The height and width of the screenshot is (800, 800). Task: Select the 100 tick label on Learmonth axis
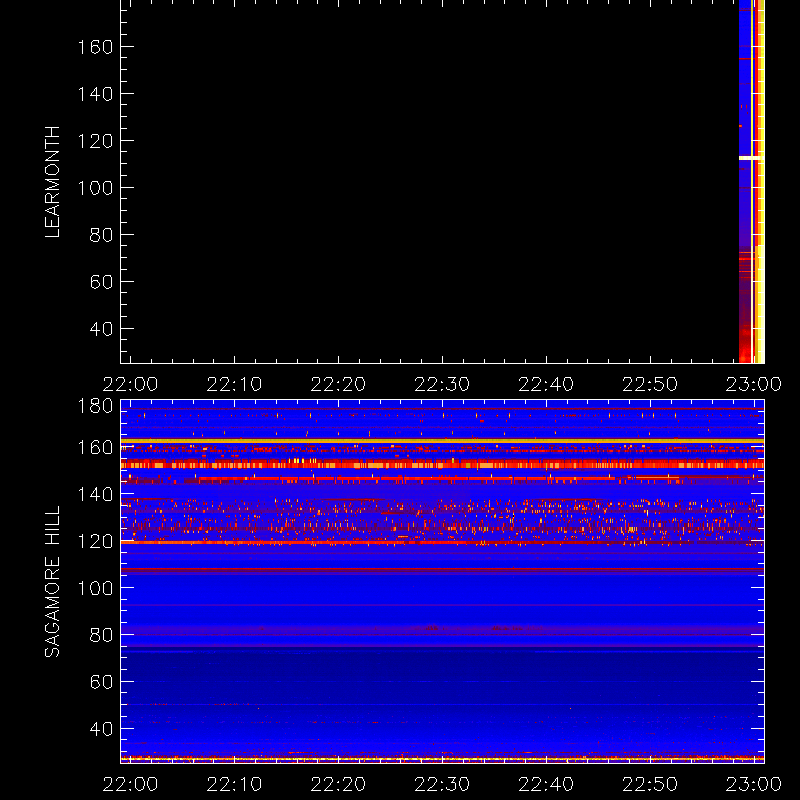pyautogui.click(x=95, y=188)
